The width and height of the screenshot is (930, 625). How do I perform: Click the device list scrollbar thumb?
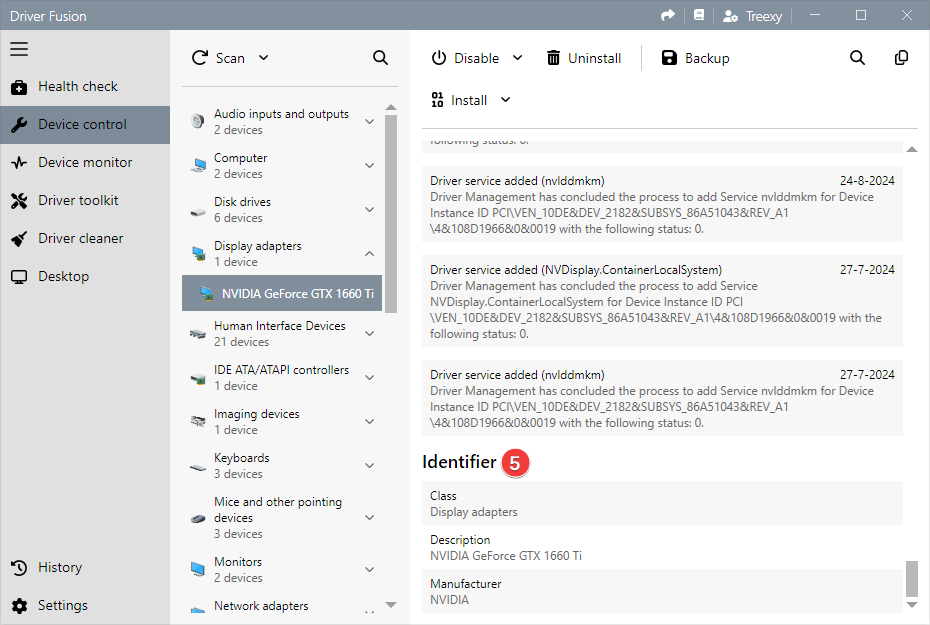[390, 213]
